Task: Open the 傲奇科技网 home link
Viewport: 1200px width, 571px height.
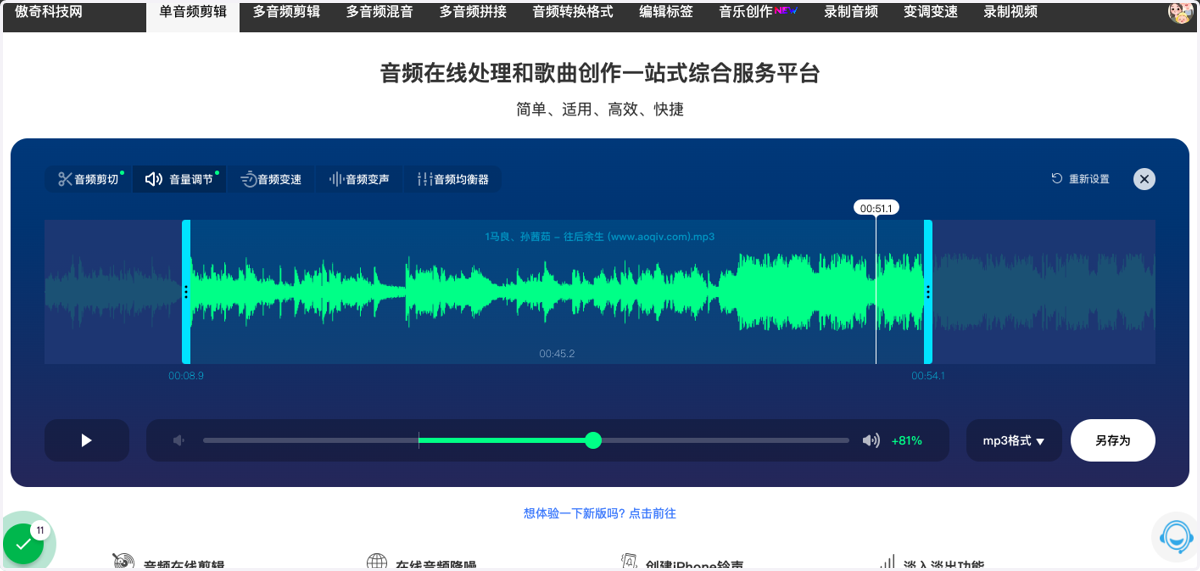Action: (49, 12)
